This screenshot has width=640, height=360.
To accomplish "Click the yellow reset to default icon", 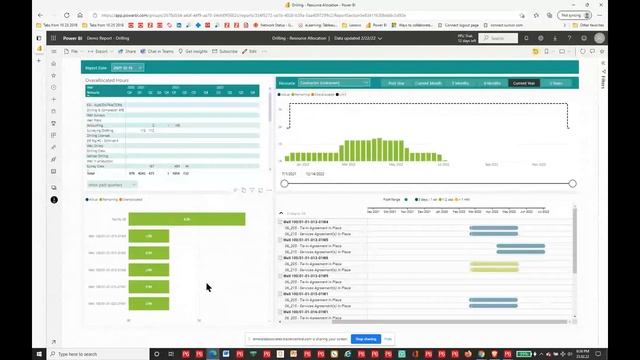I will point(536,51).
